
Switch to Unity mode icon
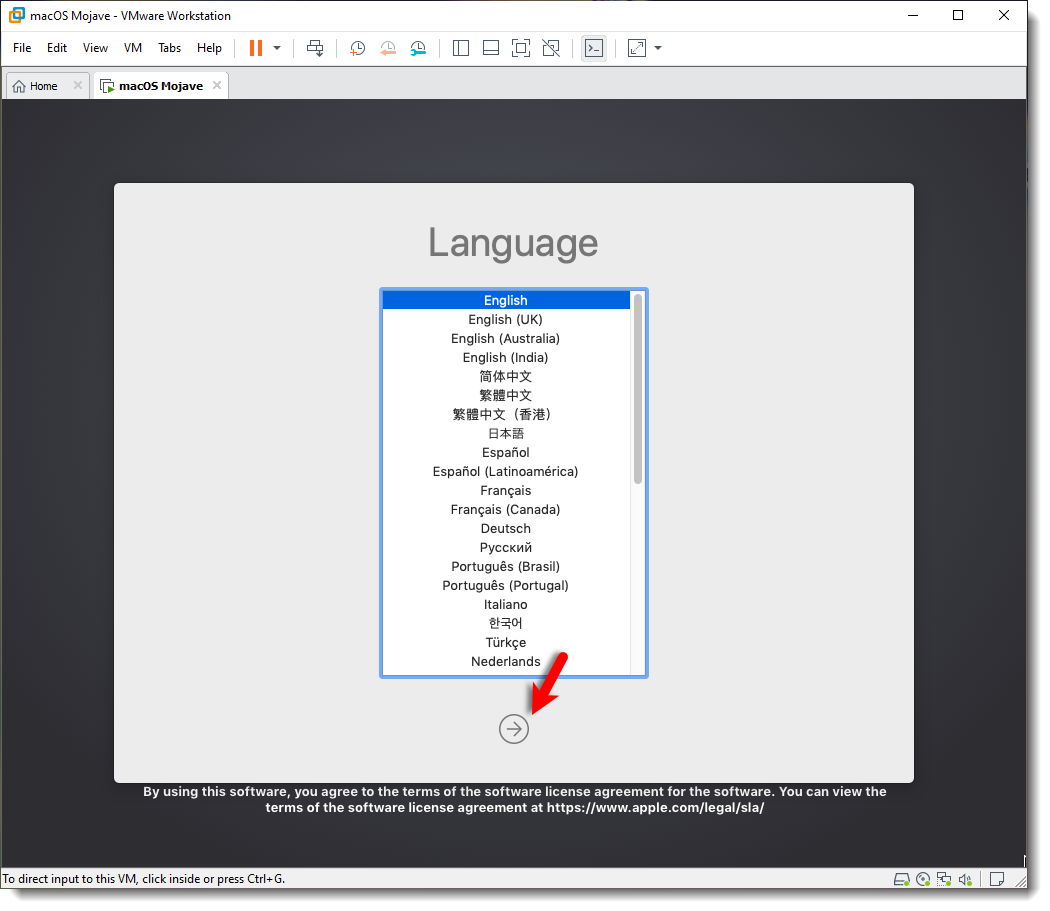(551, 48)
